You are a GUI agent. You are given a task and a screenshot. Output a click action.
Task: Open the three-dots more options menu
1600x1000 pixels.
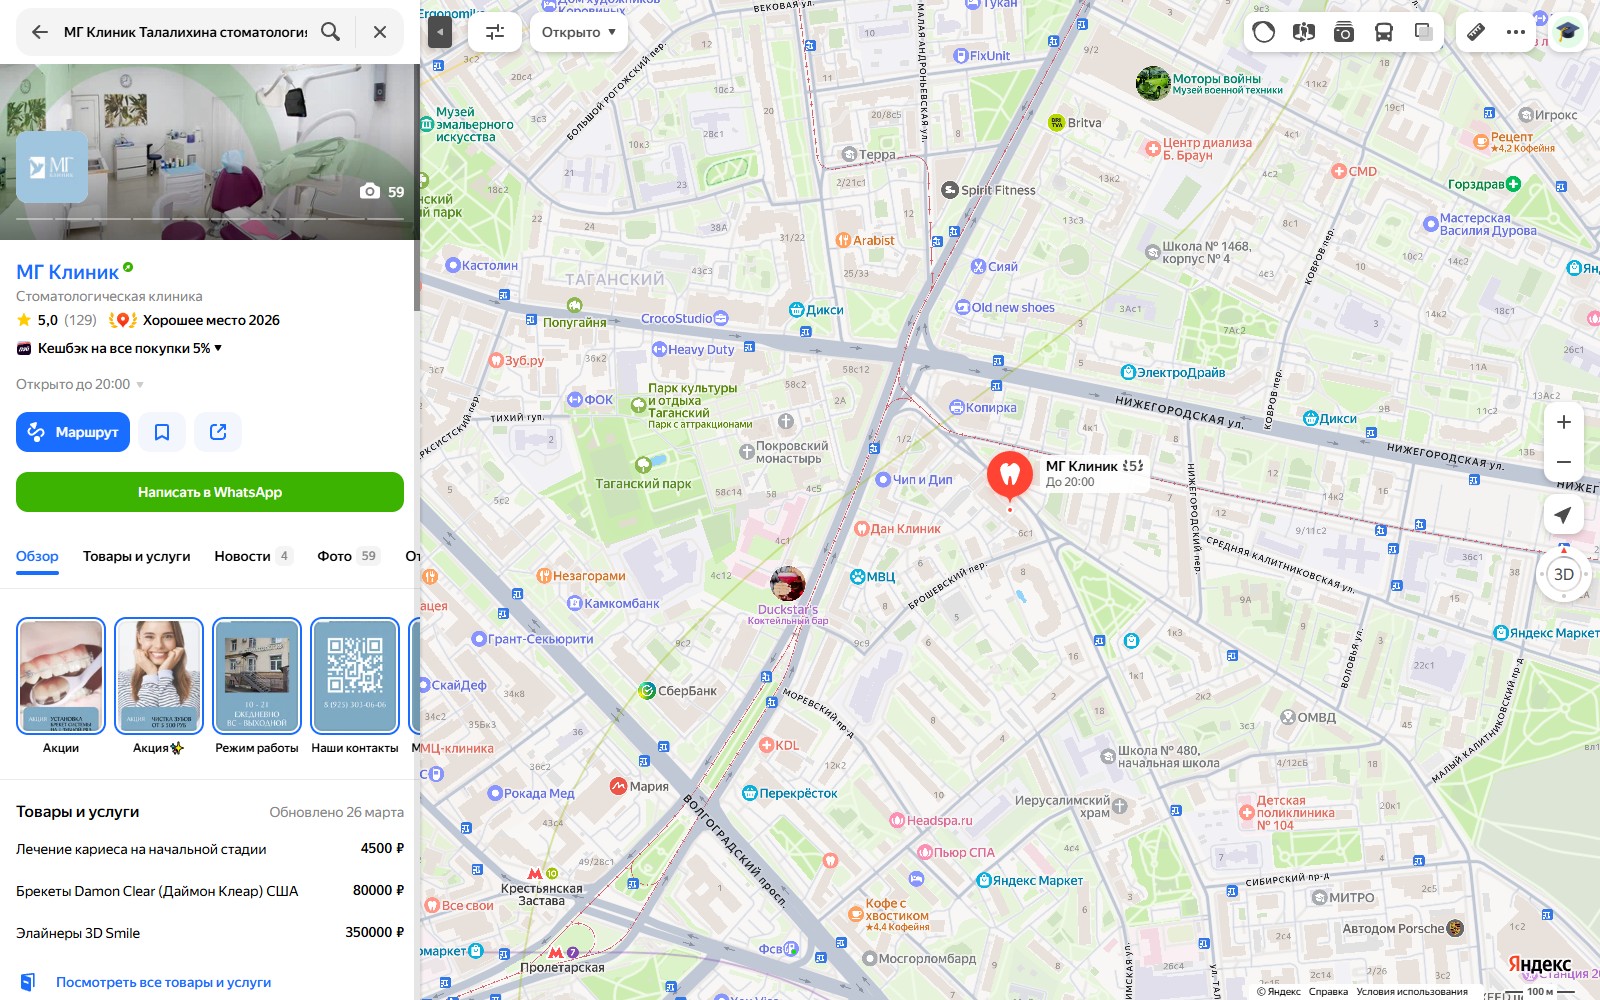click(x=1516, y=32)
